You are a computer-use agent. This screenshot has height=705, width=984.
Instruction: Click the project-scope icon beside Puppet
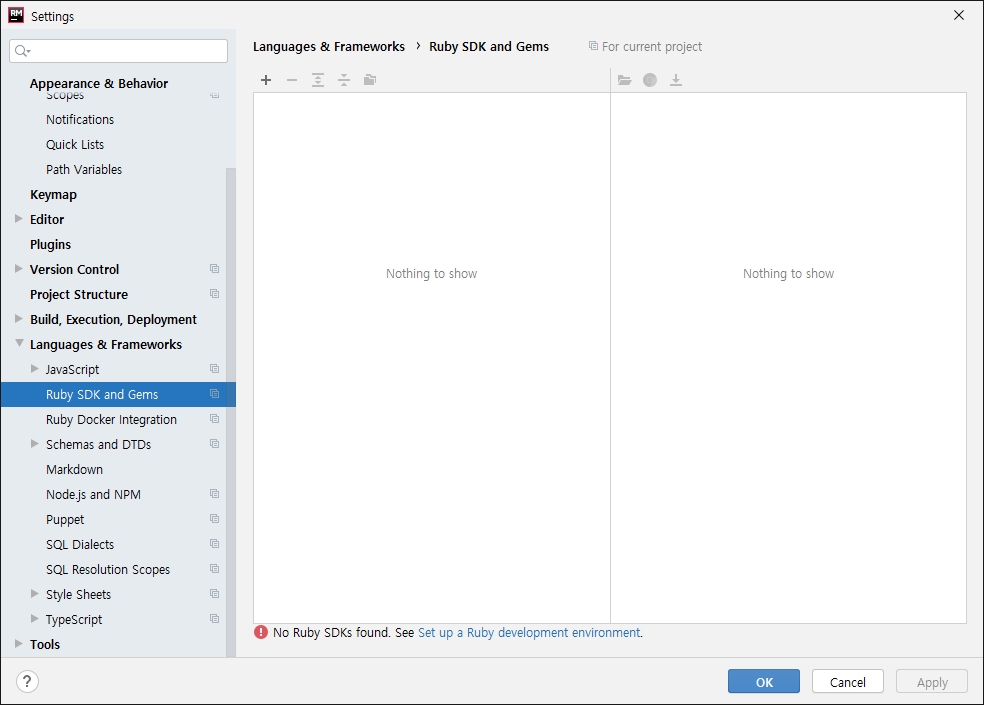[x=215, y=519]
